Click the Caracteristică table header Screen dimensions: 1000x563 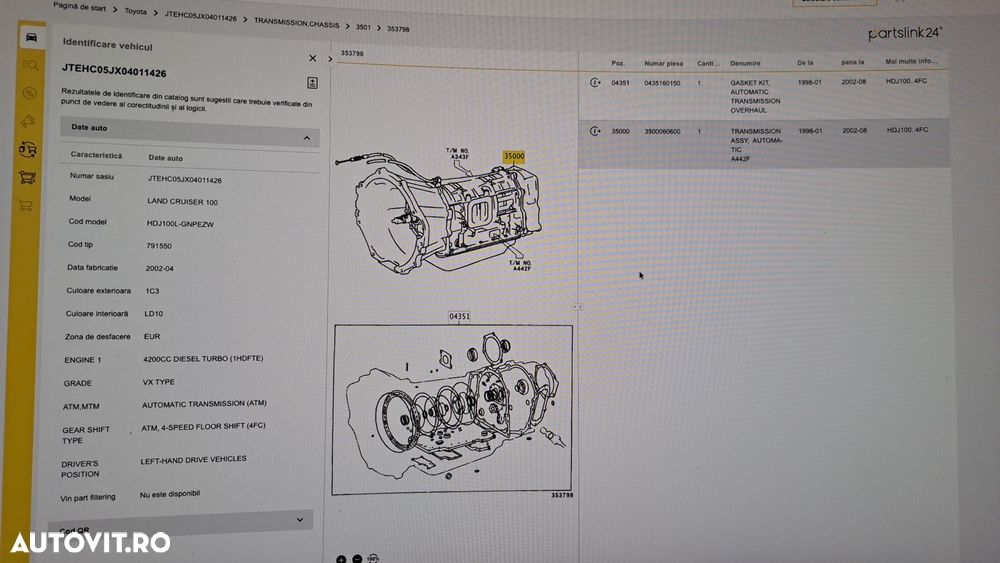coord(96,155)
